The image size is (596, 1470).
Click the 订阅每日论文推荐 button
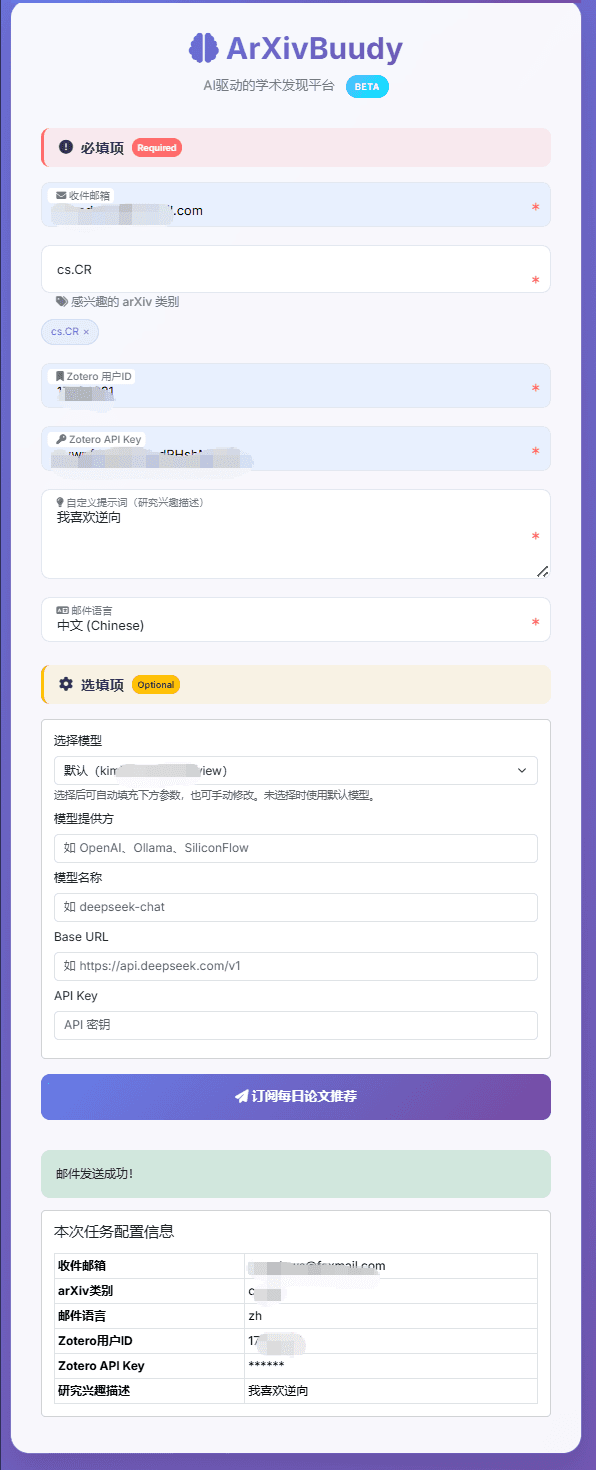click(296, 1097)
